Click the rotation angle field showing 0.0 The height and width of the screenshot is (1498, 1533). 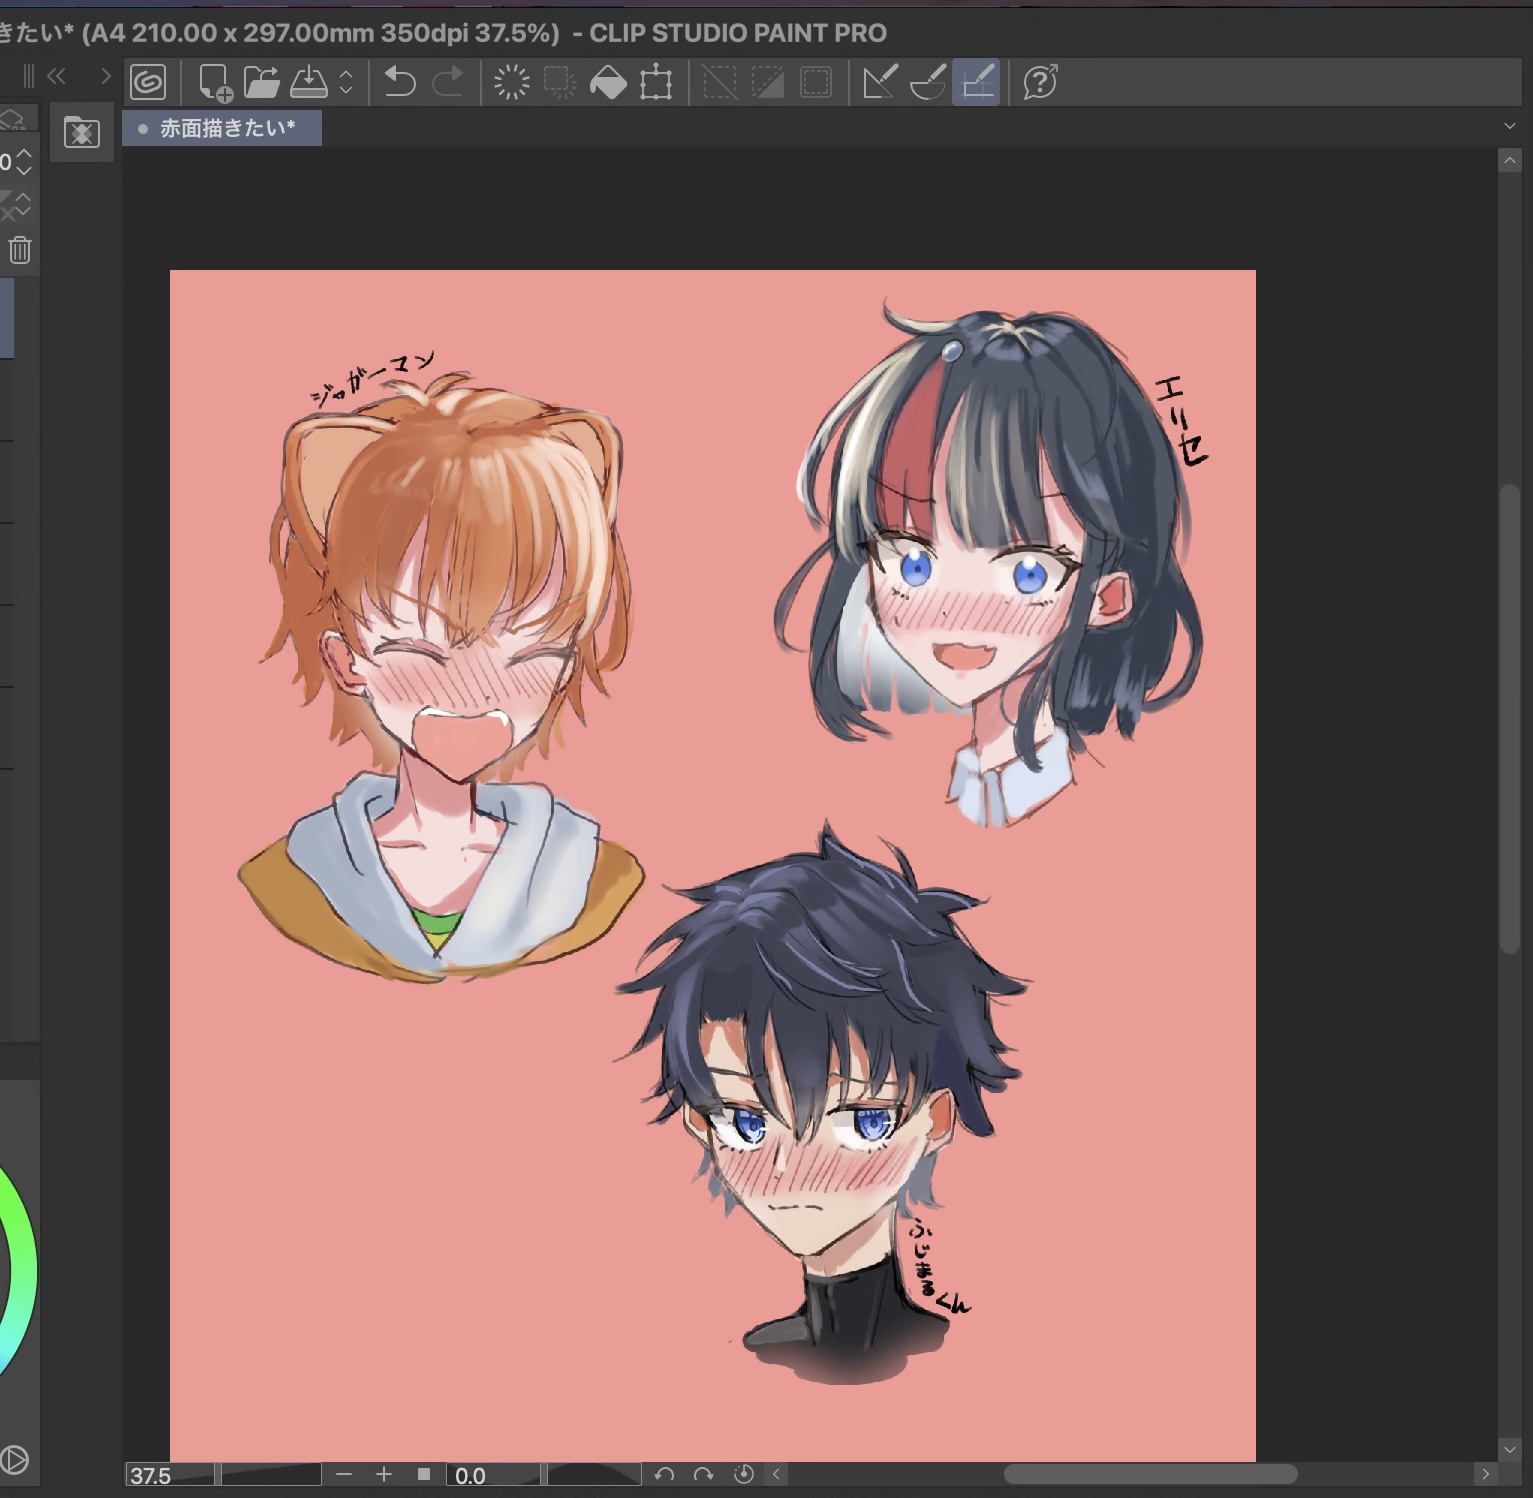click(x=492, y=1475)
